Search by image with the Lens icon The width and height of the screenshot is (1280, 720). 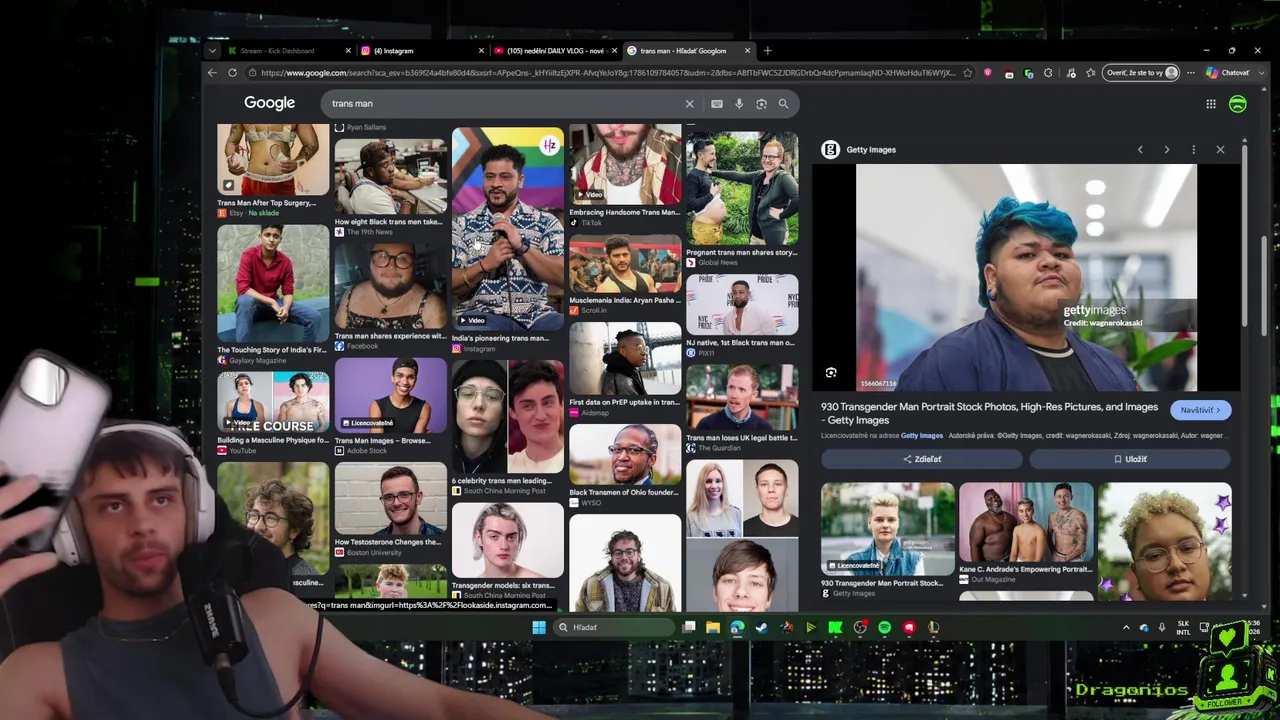pos(761,104)
